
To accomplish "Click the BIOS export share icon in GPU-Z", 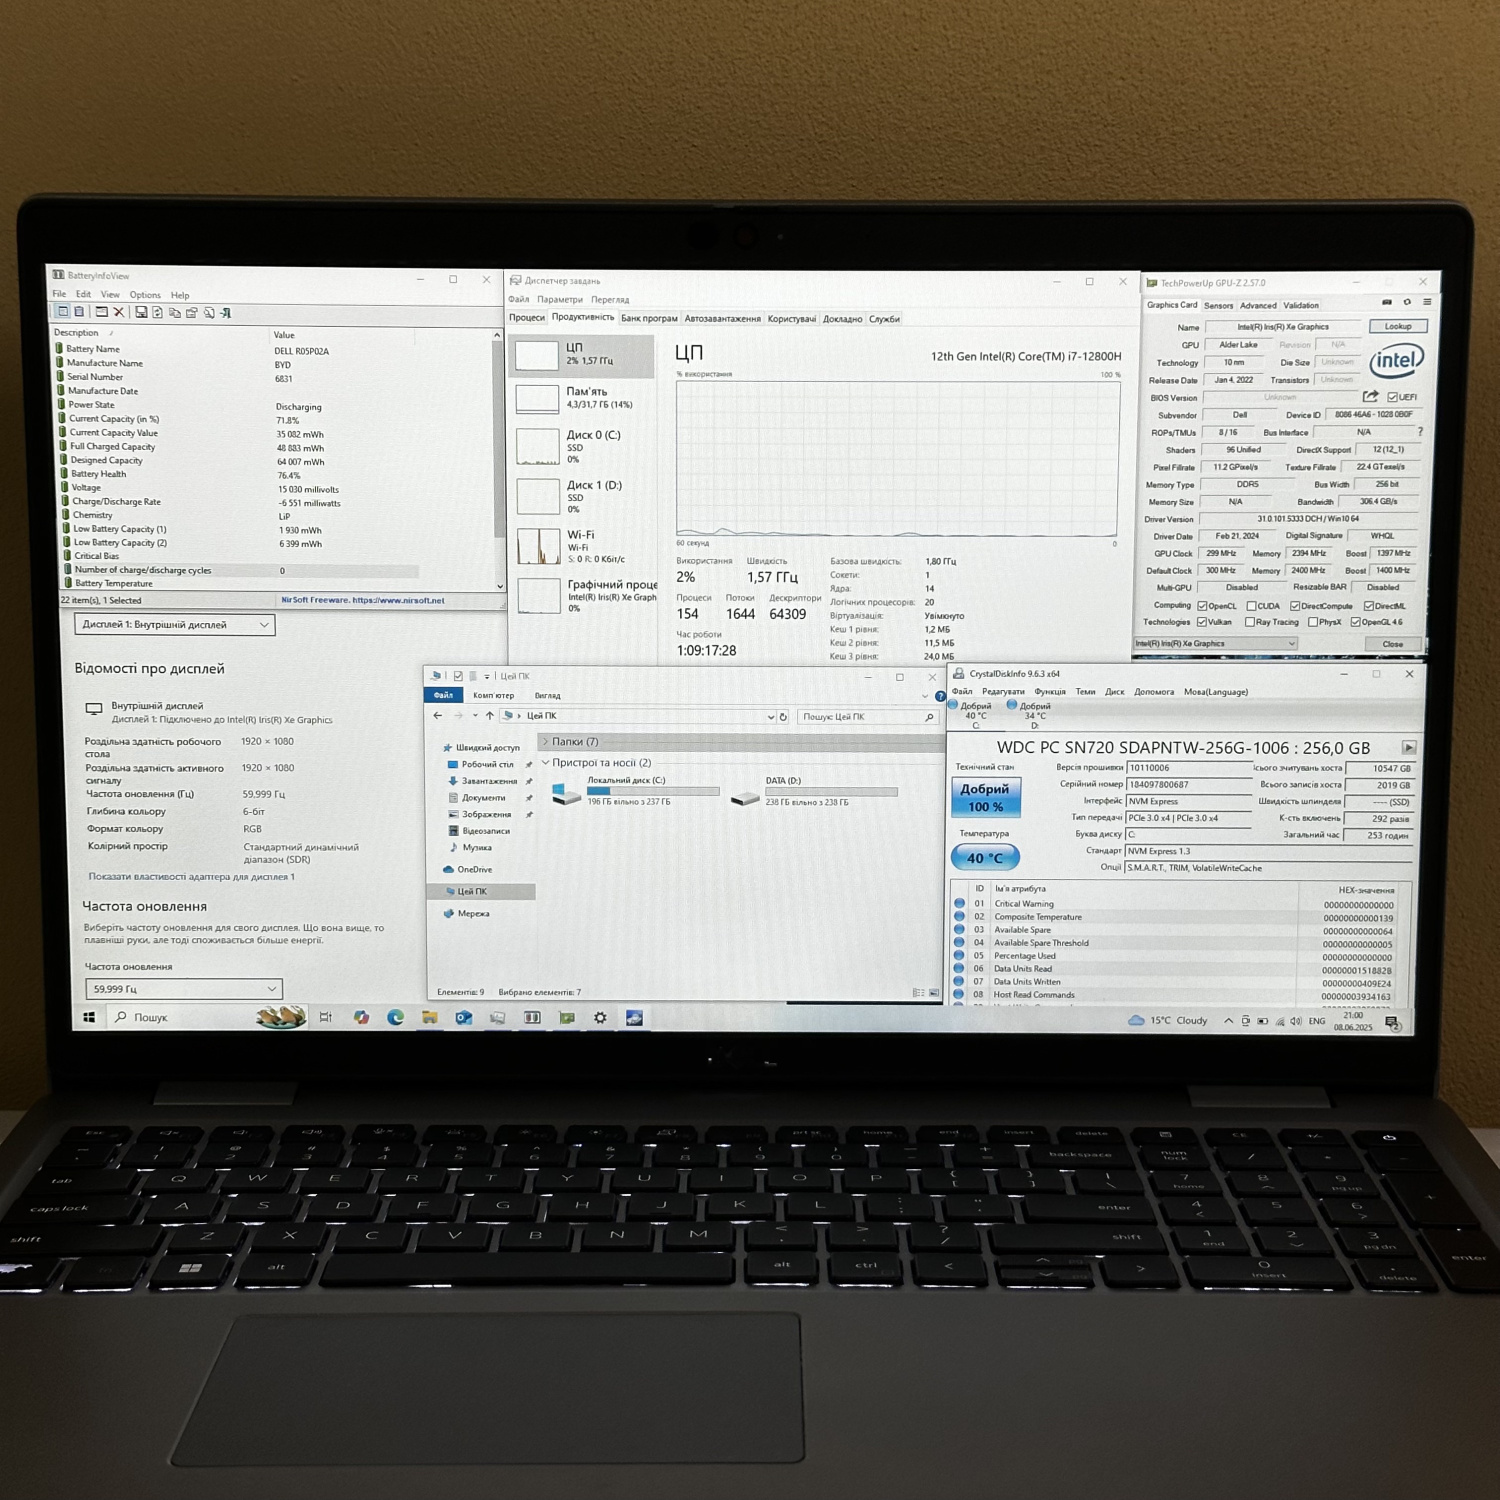I will pyautogui.click(x=1370, y=397).
